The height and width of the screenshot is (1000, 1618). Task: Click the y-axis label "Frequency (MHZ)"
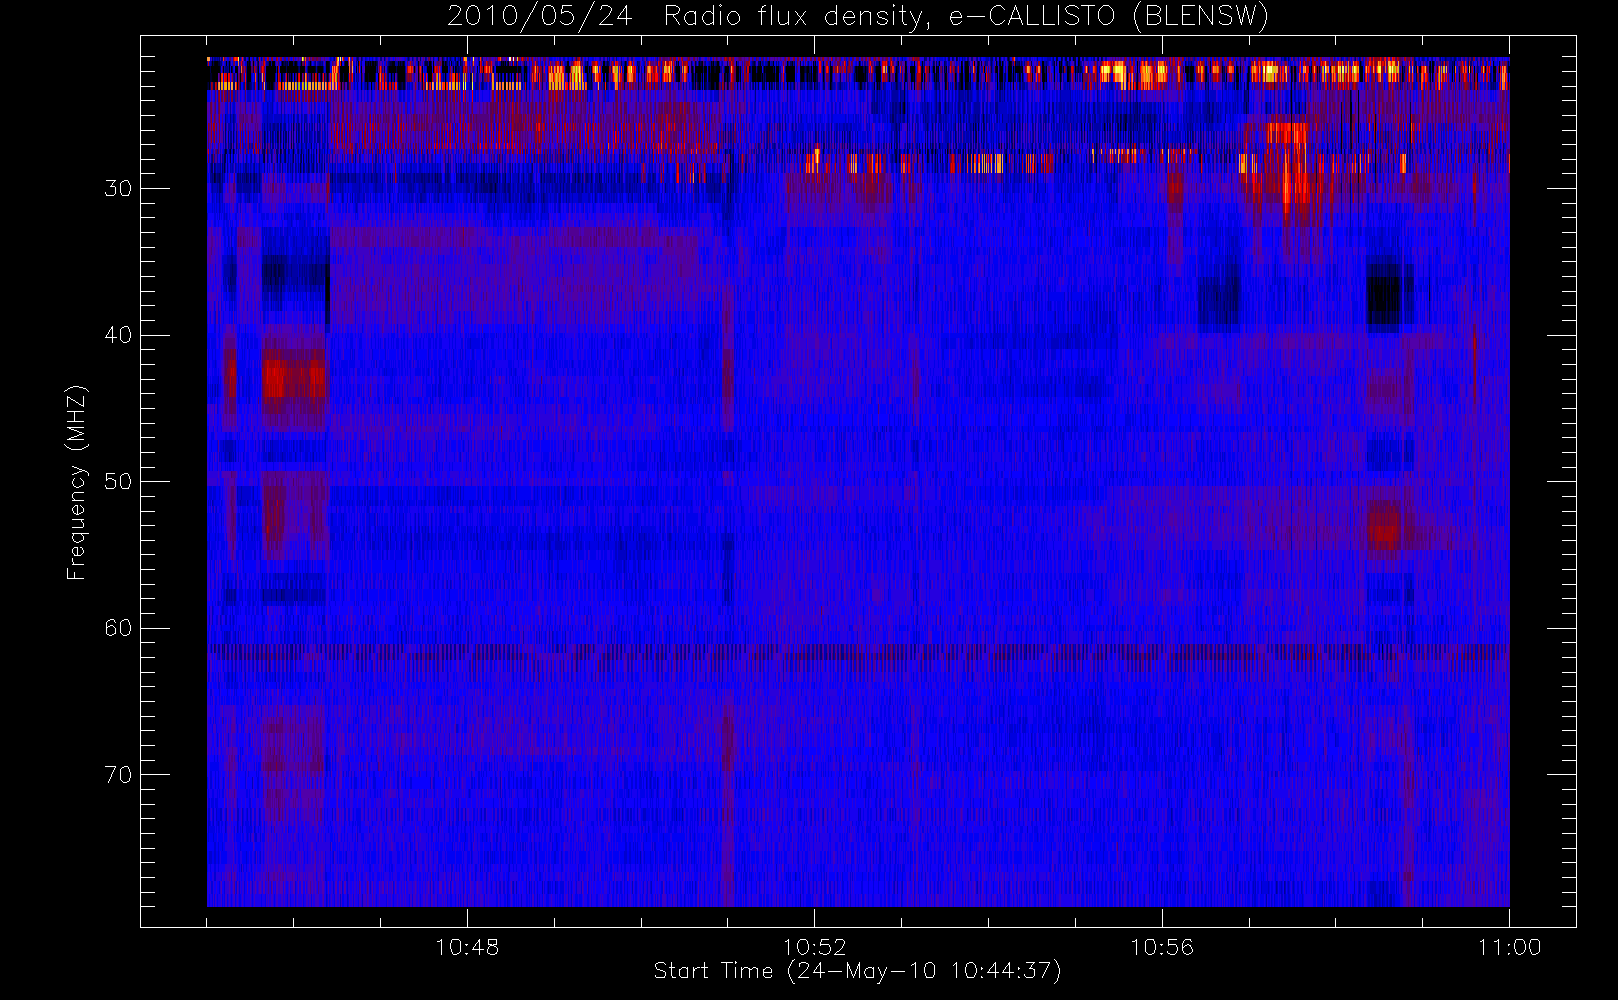(x=76, y=482)
